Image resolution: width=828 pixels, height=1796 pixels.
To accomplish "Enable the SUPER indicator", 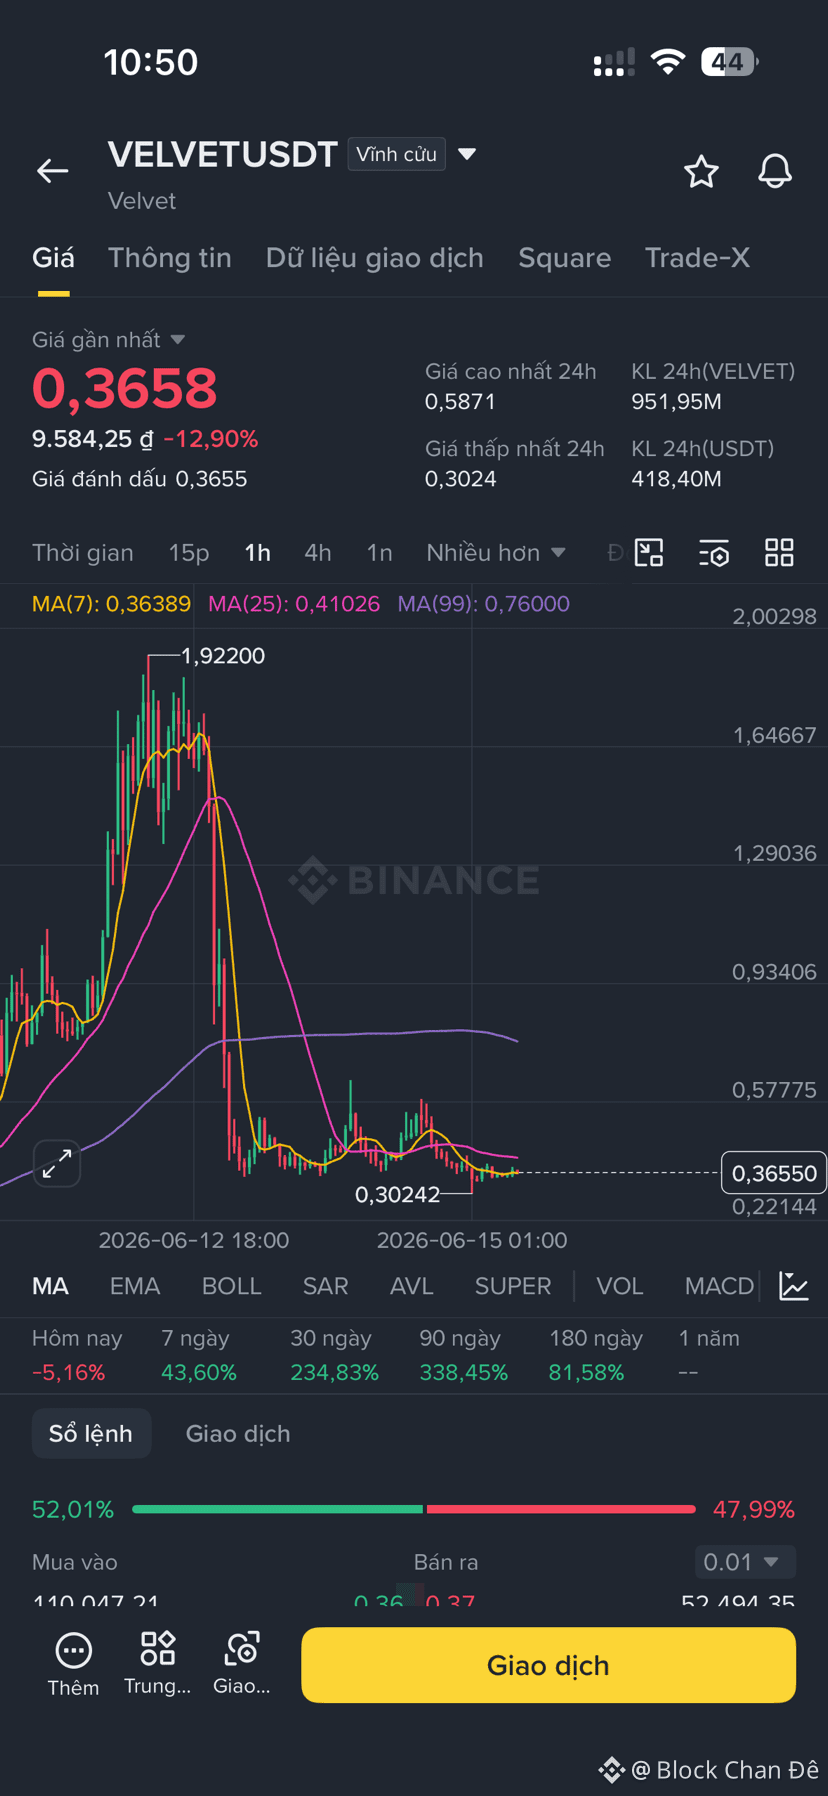I will click(513, 1286).
